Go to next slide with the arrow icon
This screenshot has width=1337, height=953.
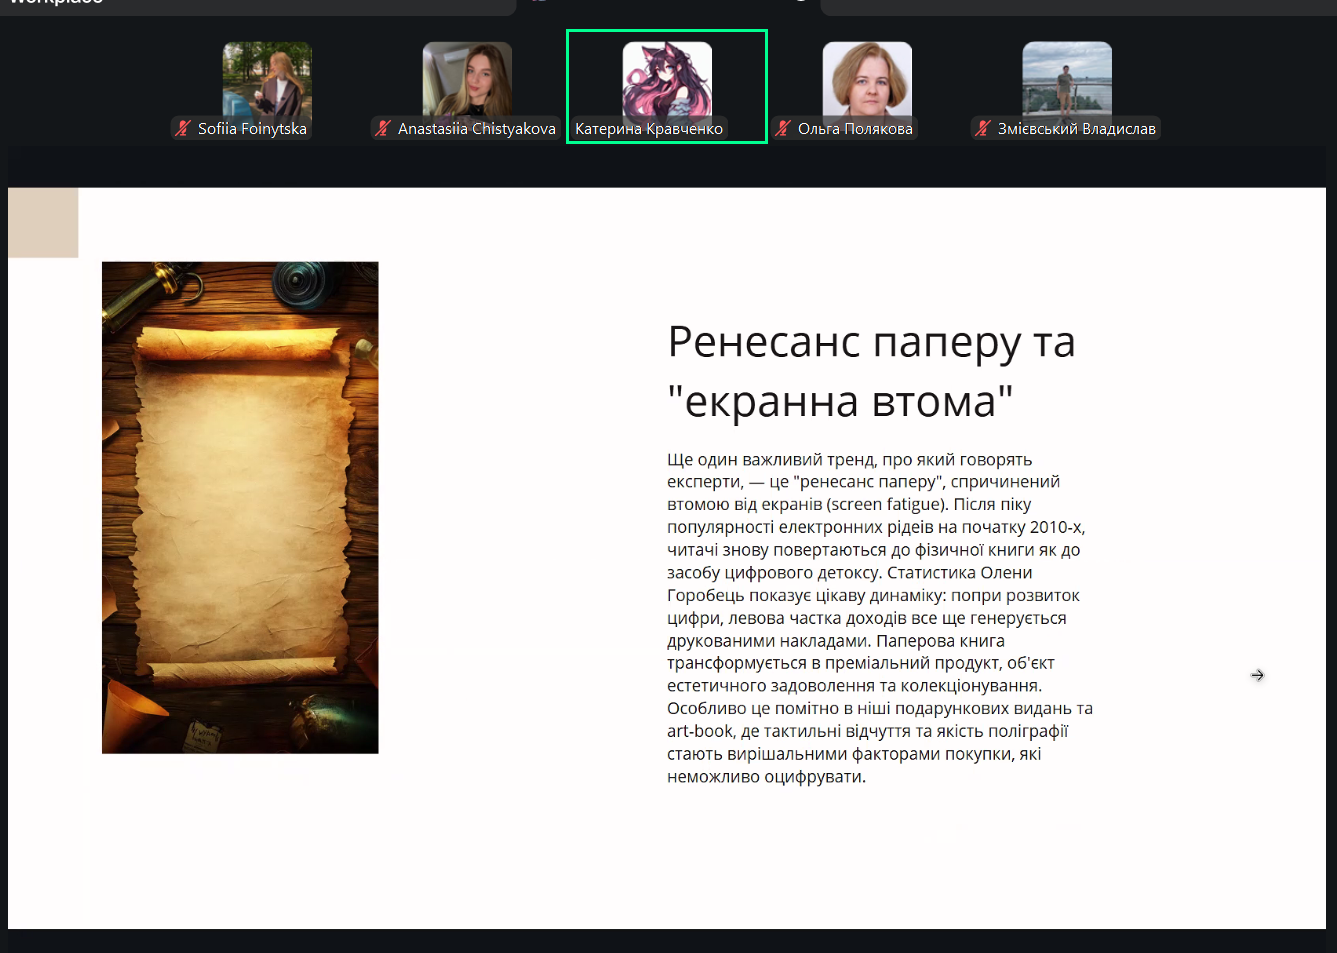[x=1257, y=676]
